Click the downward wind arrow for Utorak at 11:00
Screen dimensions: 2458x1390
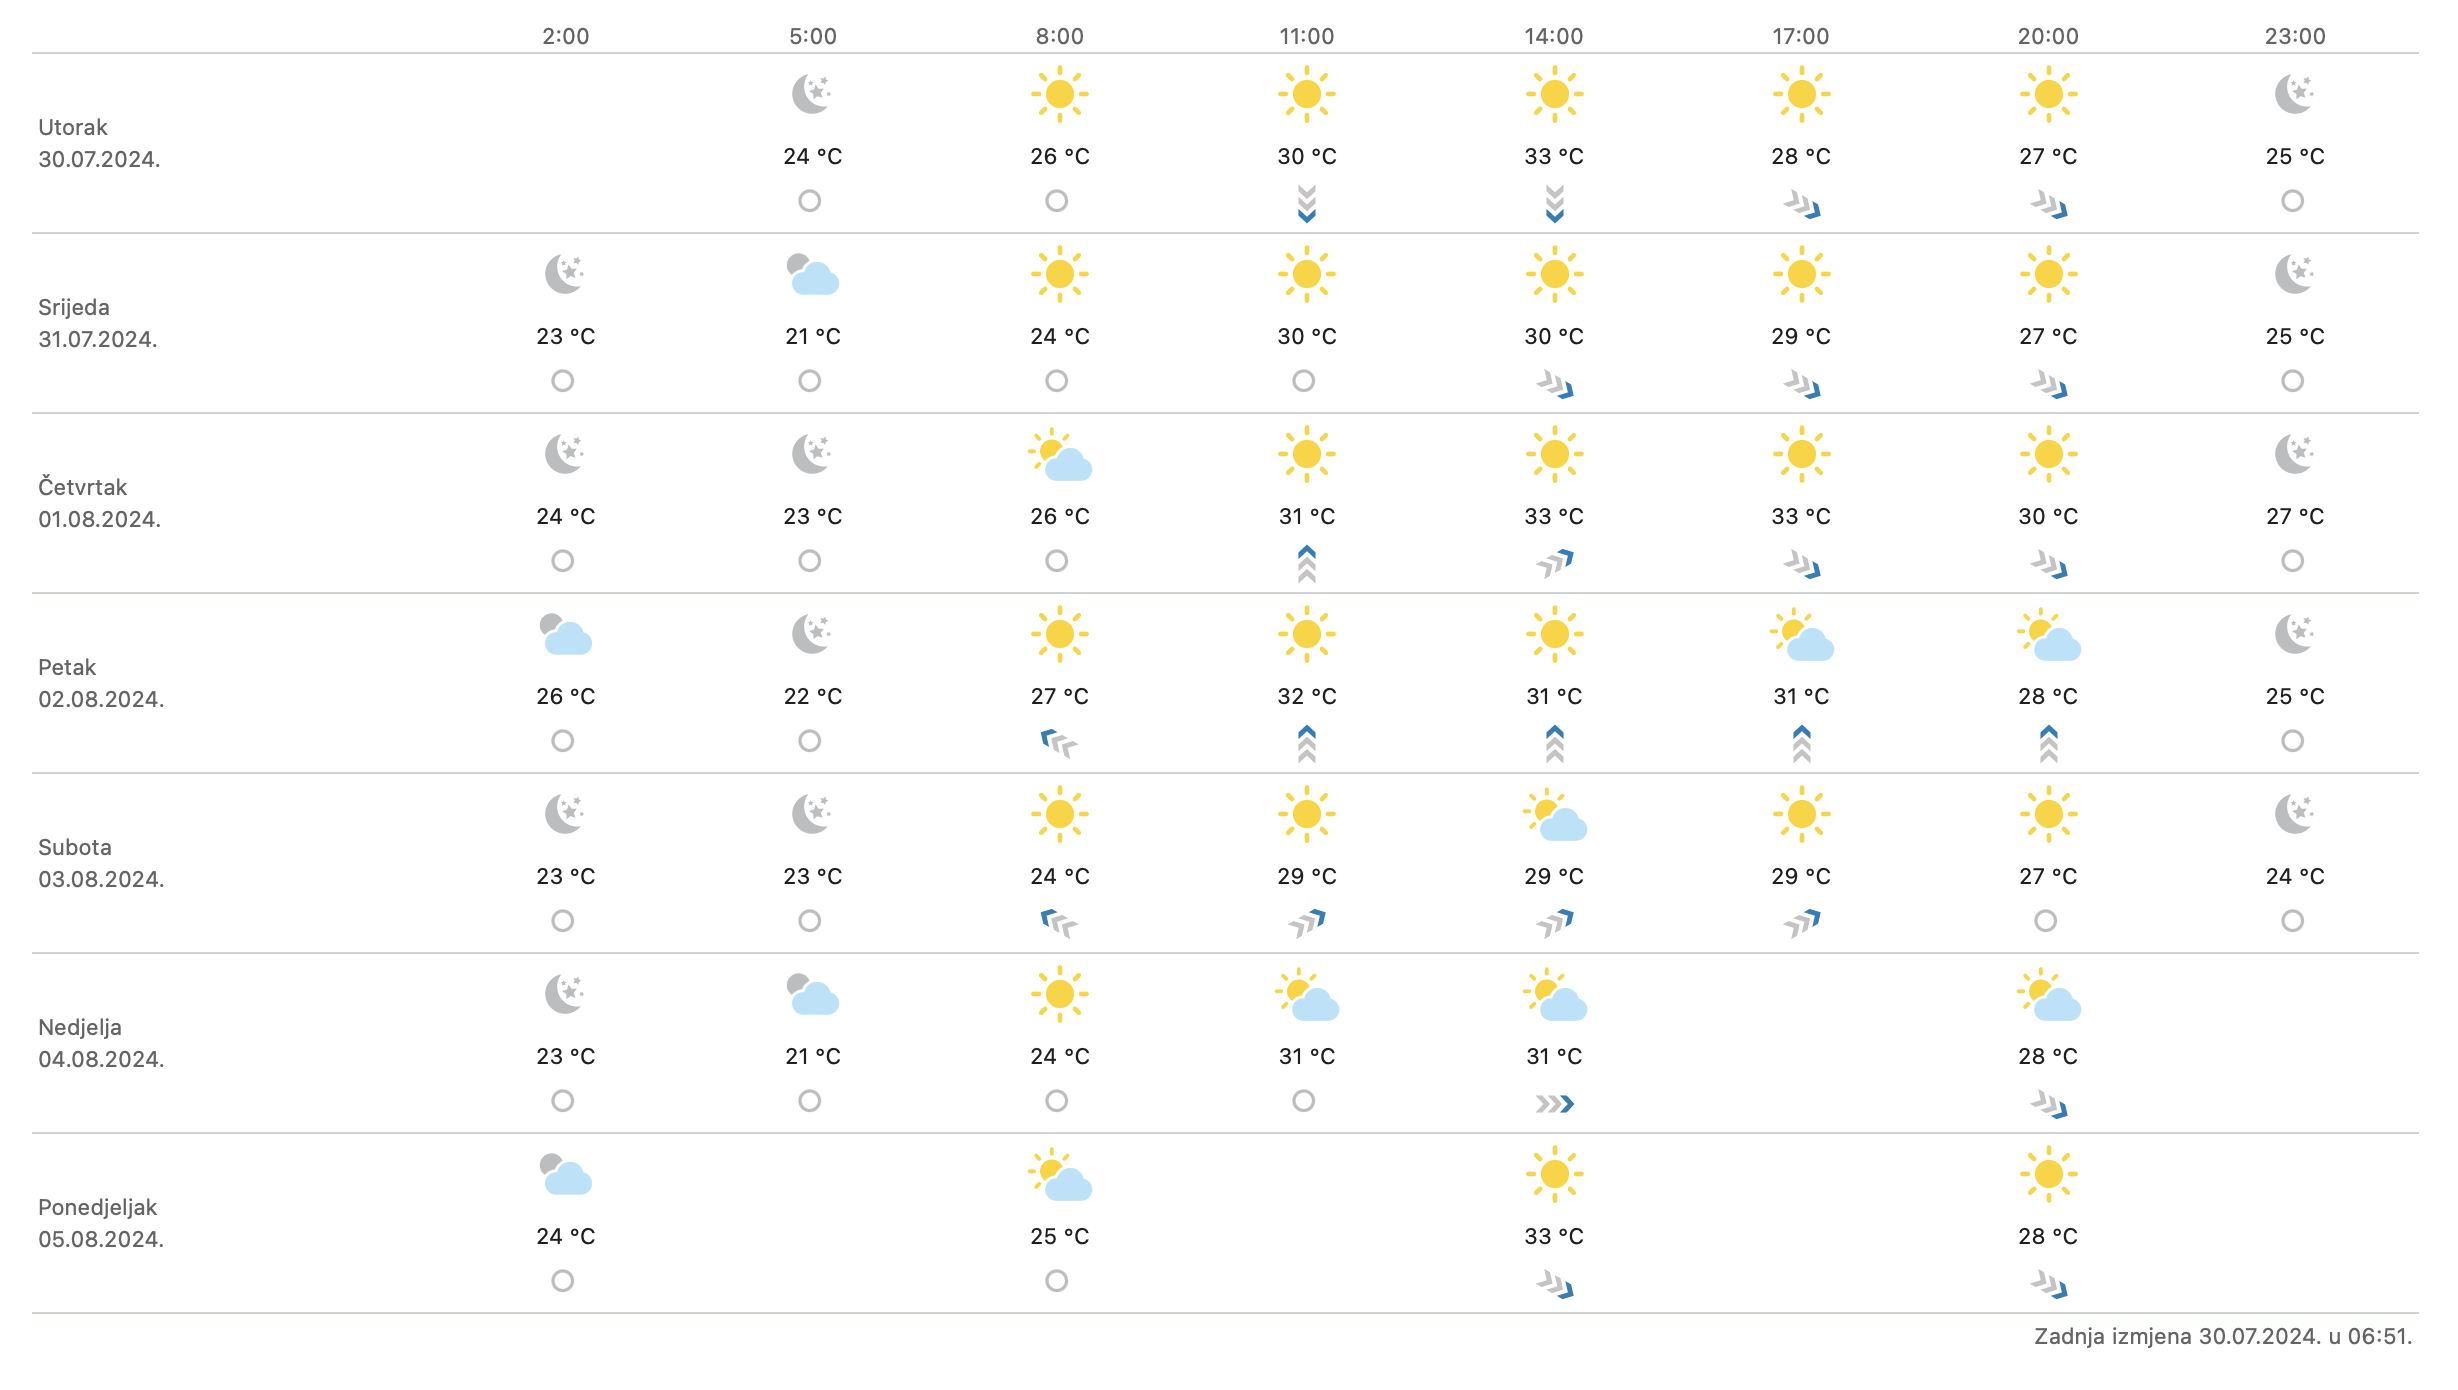pos(1306,203)
